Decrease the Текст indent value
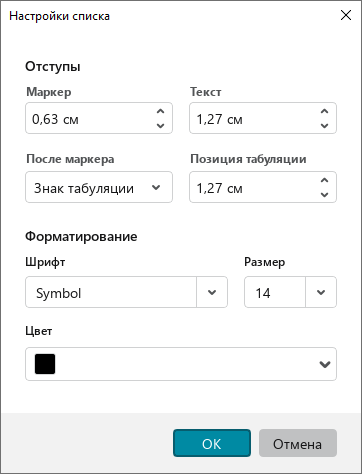Image resolution: width=362 pixels, height=474 pixels. pyautogui.click(x=324, y=126)
